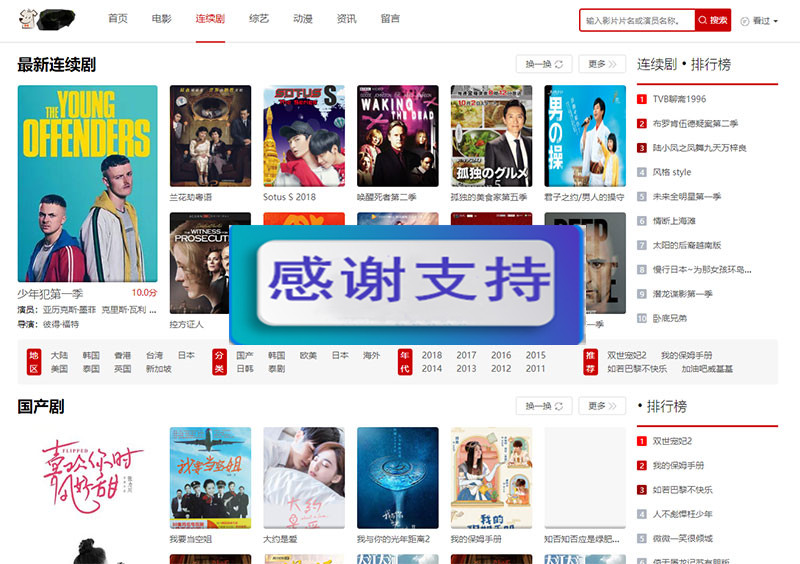Open the airplane crew poster 我要当空姐

(x=210, y=478)
